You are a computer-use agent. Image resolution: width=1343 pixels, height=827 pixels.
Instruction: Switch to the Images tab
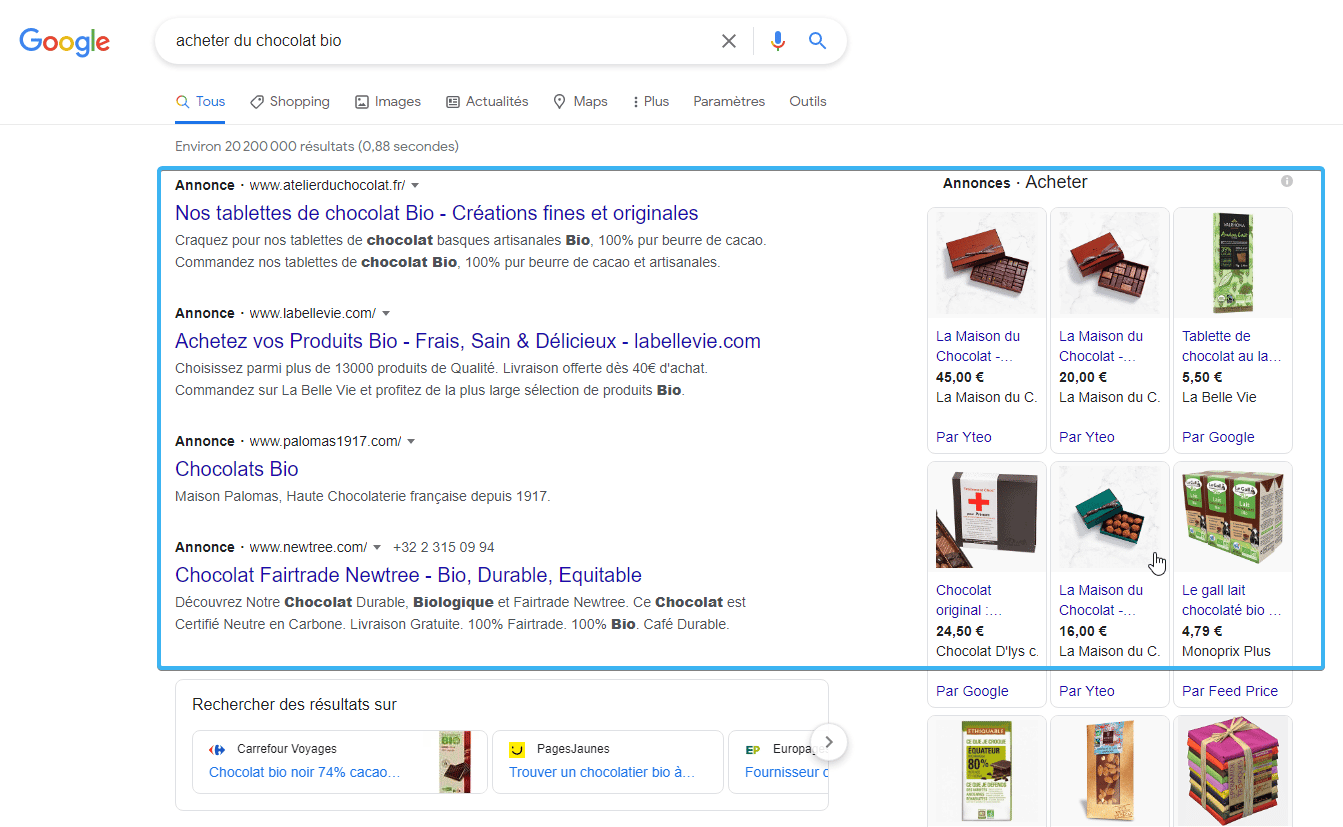coord(388,101)
